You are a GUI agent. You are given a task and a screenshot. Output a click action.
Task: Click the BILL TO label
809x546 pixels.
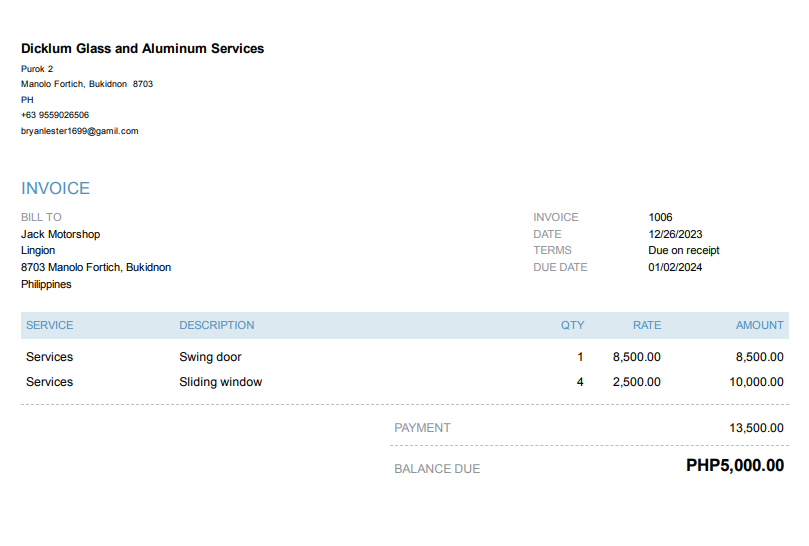click(41, 217)
